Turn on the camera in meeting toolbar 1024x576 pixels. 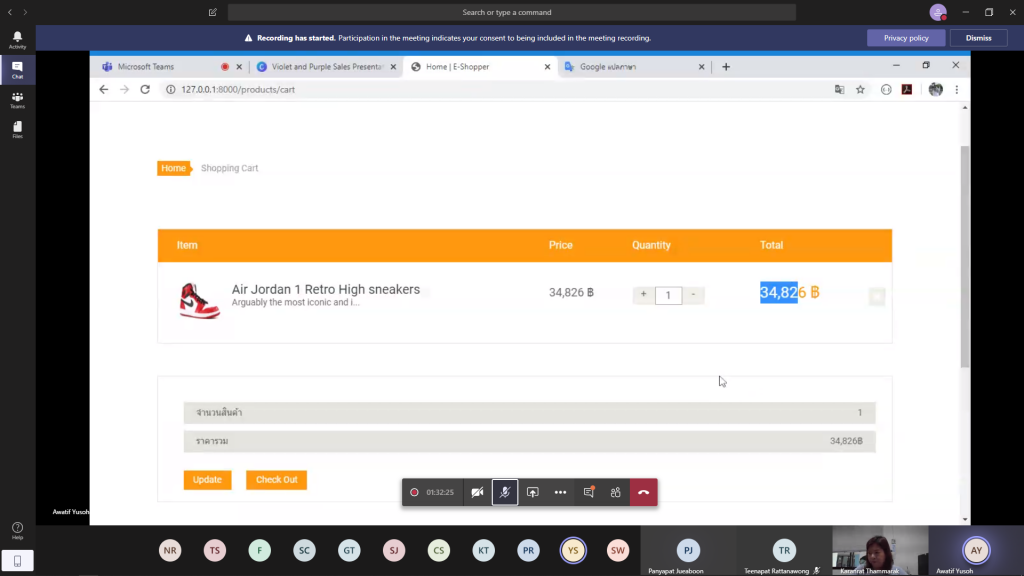tap(477, 492)
